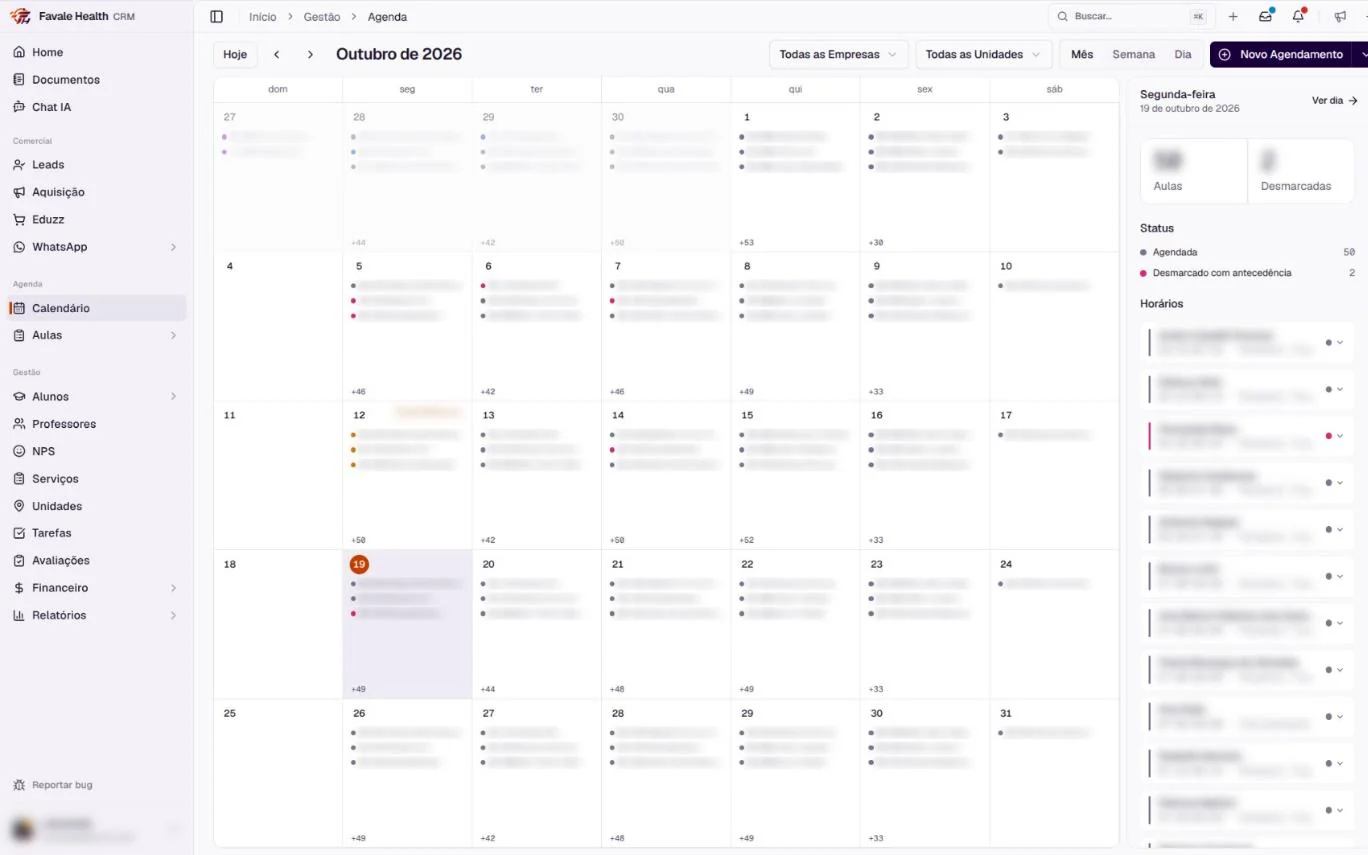The image size is (1368, 855).
Task: Go to the previous month arrow
Action: [x=277, y=54]
